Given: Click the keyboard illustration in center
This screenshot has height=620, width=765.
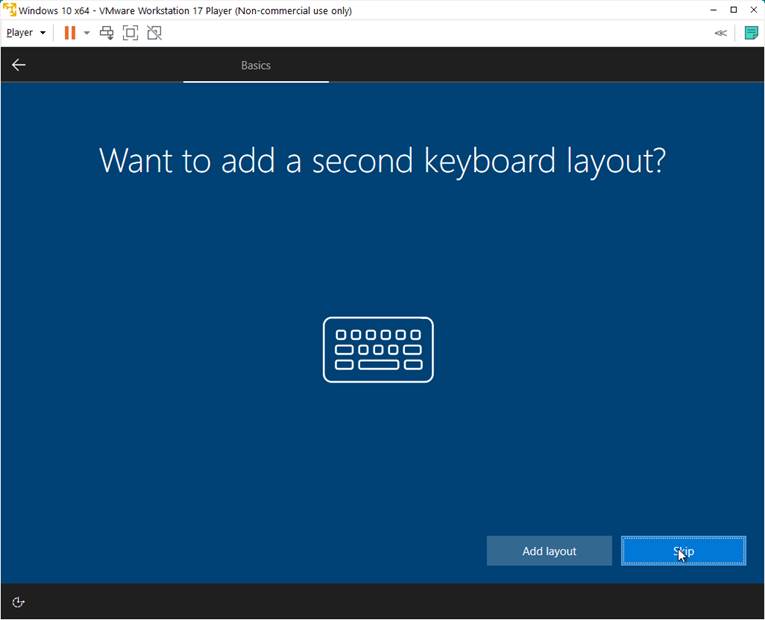Looking at the screenshot, I should tap(378, 350).
